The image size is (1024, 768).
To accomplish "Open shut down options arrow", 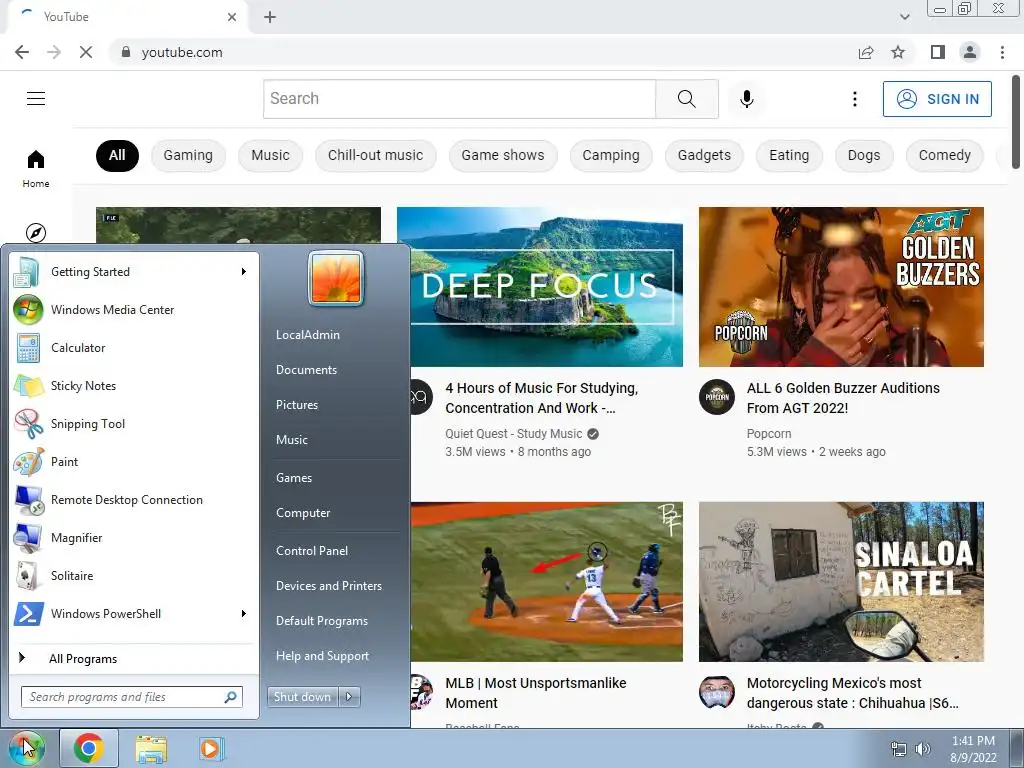I will [349, 697].
